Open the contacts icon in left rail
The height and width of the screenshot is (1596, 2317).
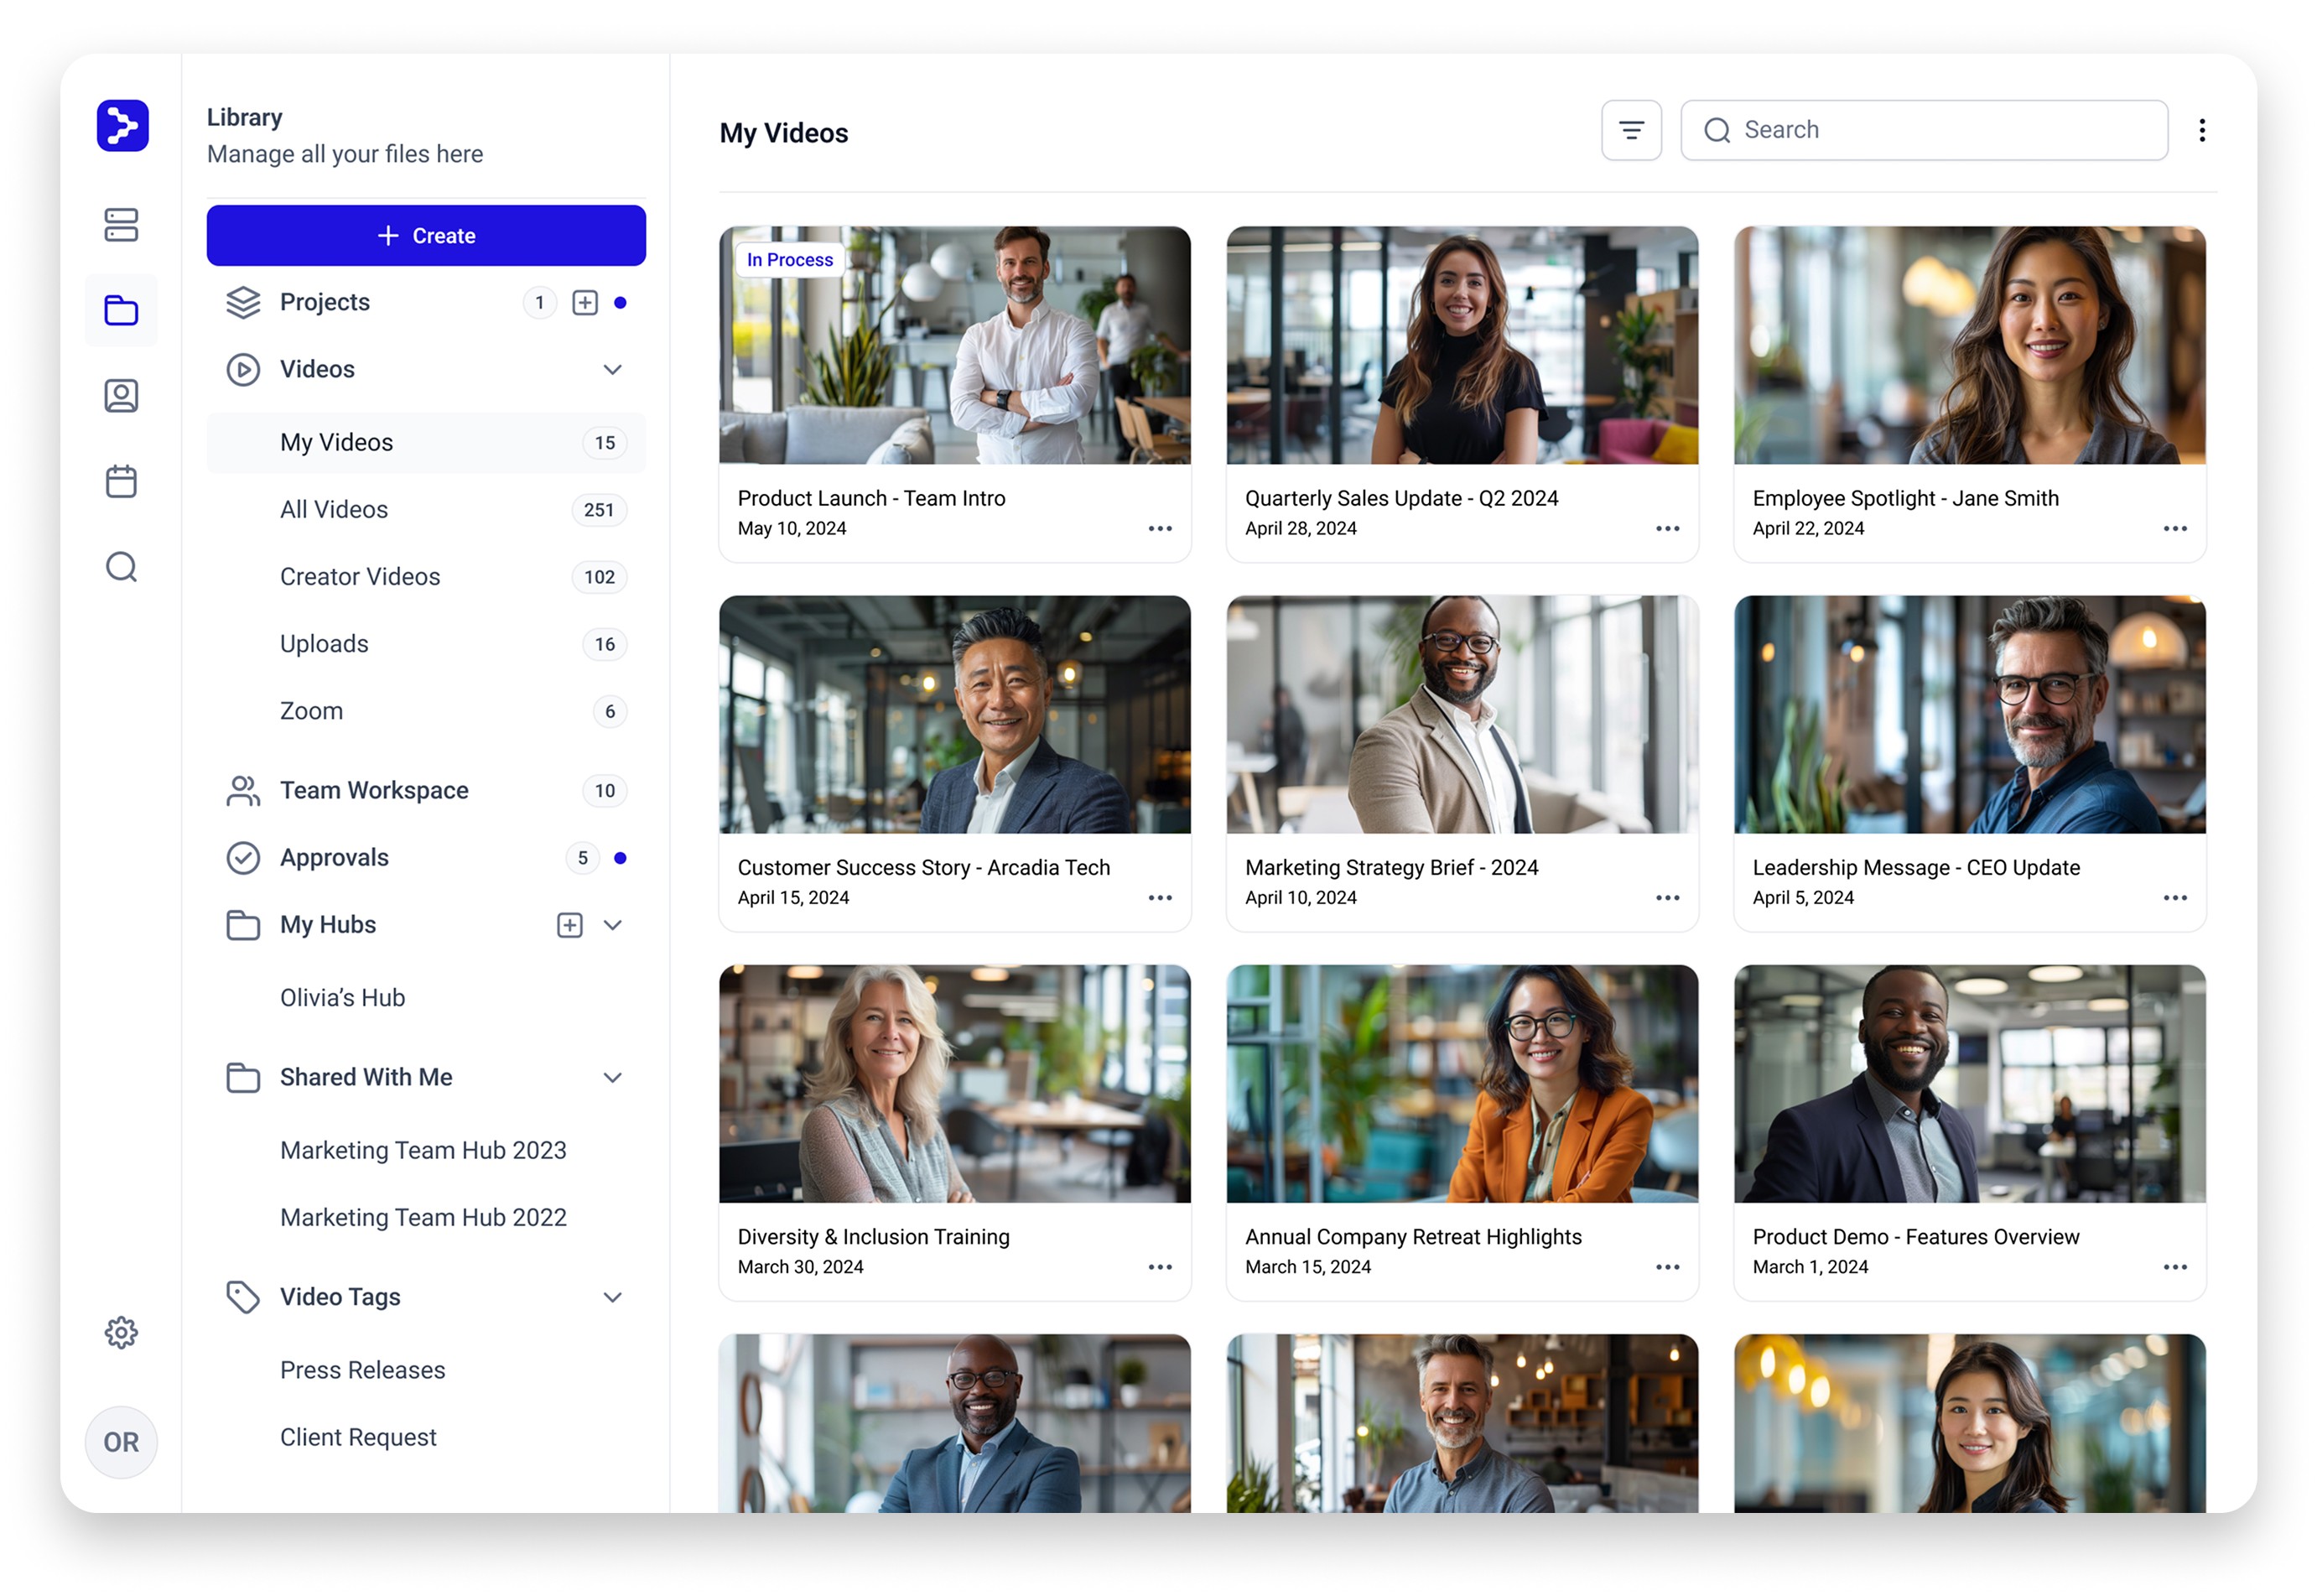(121, 396)
